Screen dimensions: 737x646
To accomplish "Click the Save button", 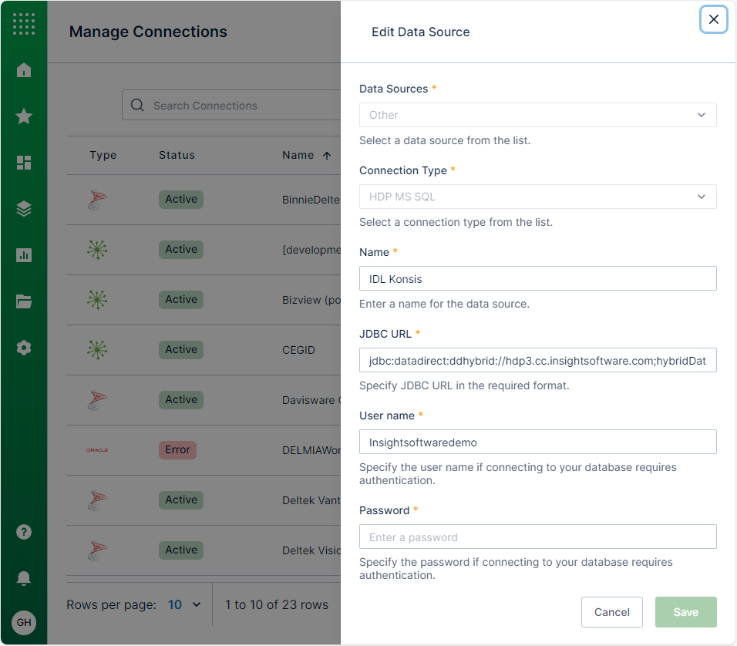I will coord(686,612).
